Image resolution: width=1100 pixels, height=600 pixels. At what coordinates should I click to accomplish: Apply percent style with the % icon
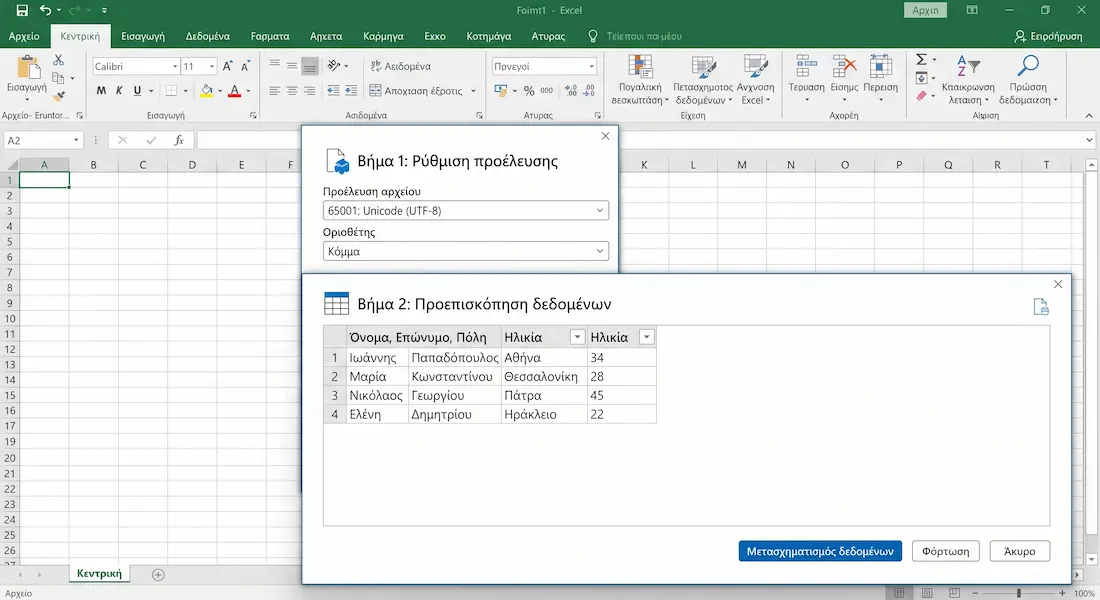click(x=529, y=91)
